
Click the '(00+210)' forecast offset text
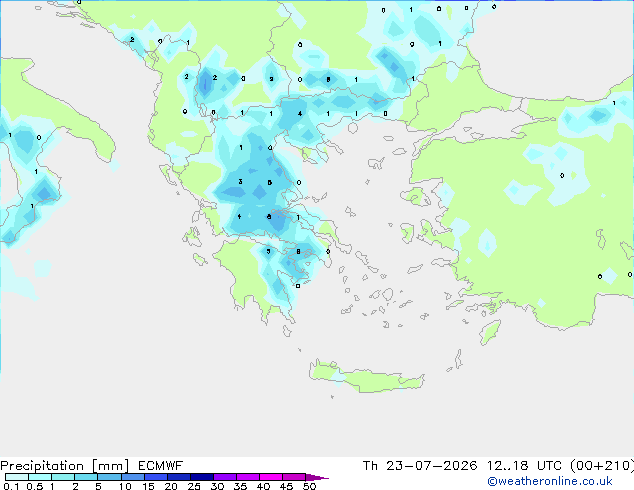pos(602,466)
